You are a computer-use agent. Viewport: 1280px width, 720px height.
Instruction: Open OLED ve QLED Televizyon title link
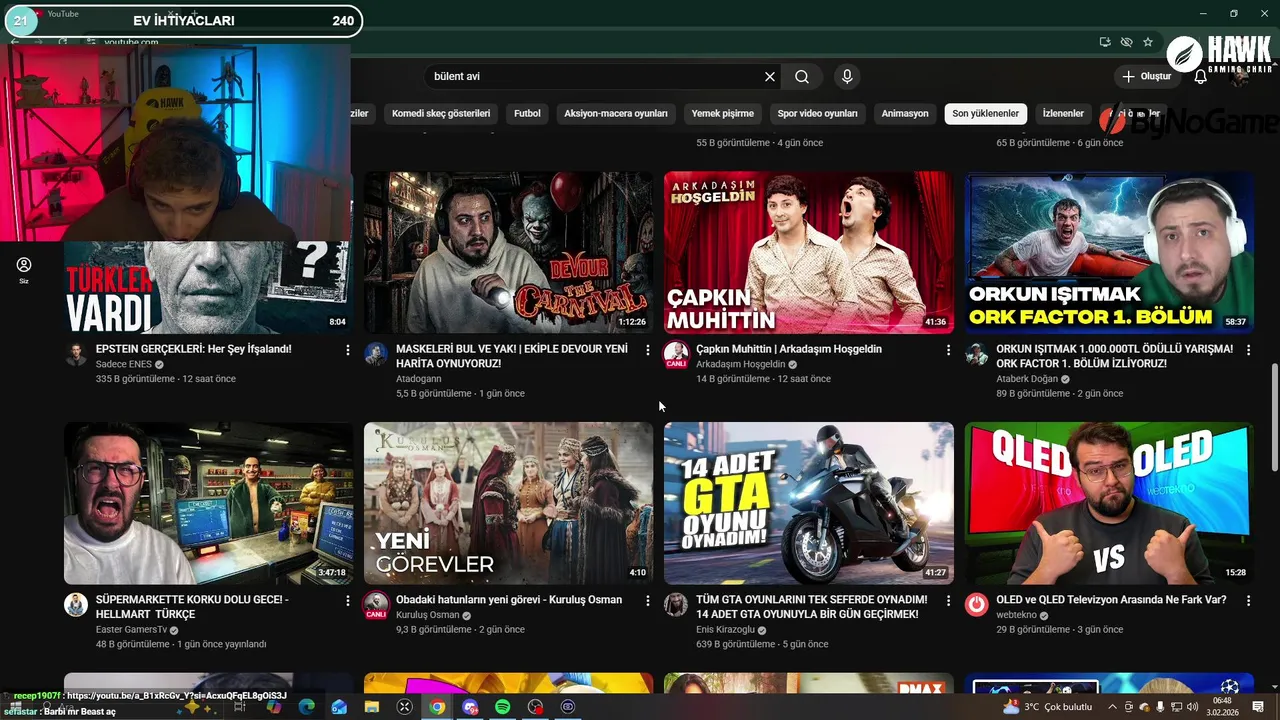click(x=1111, y=600)
